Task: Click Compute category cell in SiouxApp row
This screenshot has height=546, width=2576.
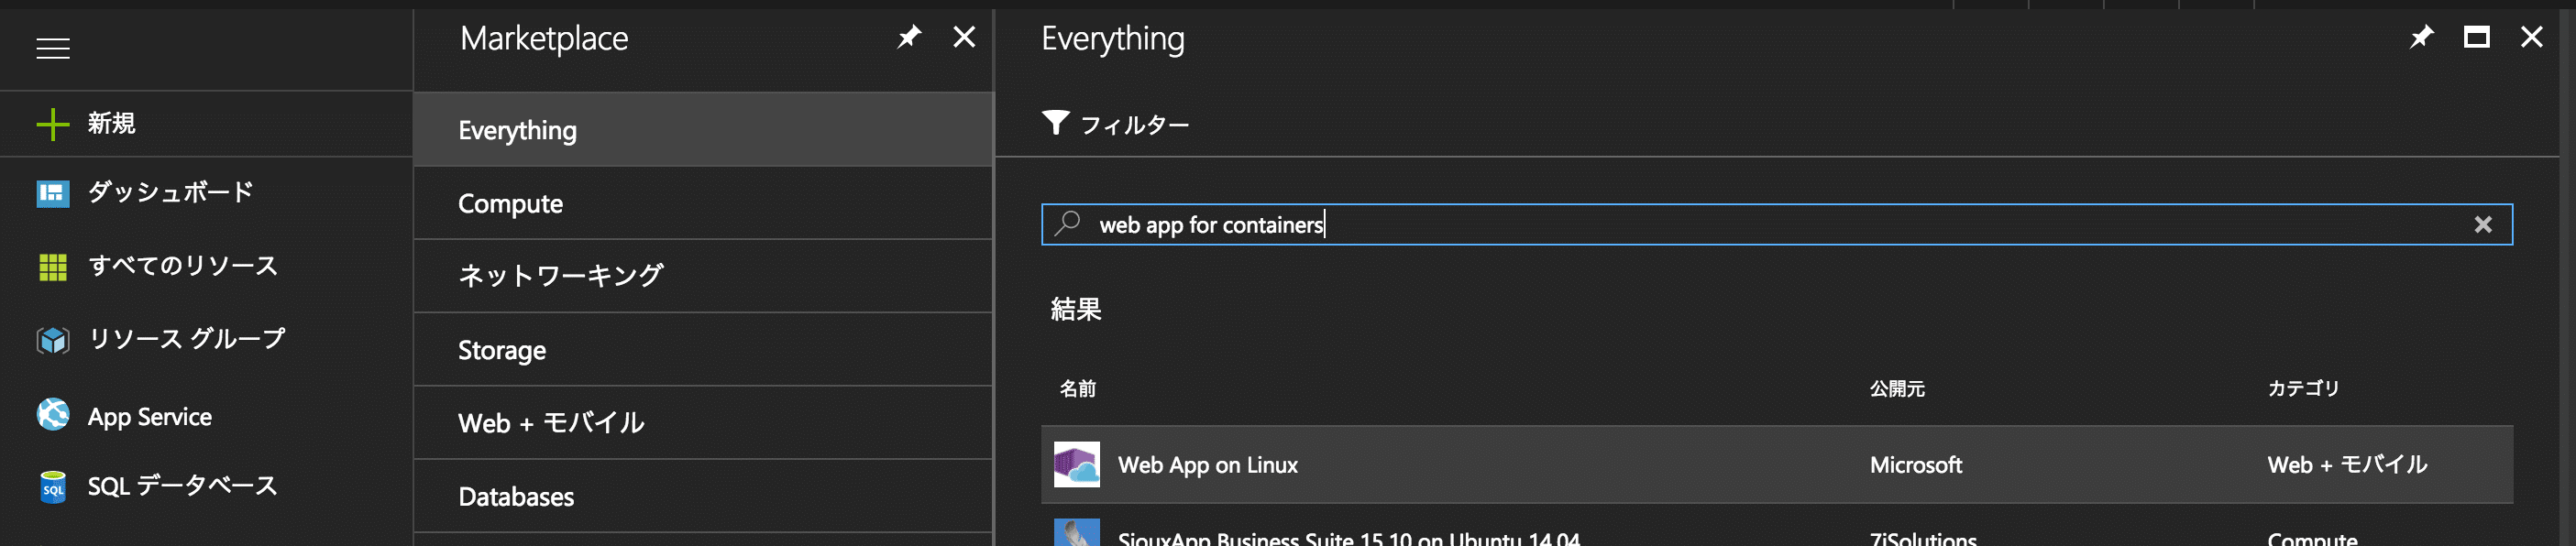Action: click(x=2312, y=538)
